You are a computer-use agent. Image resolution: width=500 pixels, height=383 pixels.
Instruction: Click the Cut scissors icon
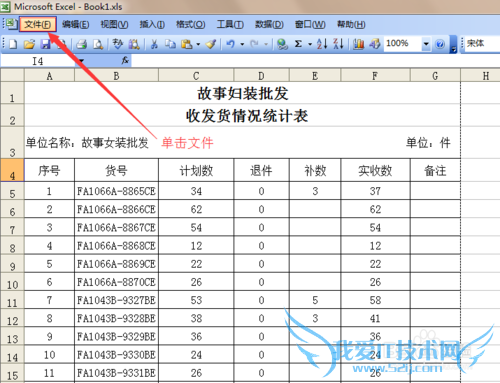point(154,44)
